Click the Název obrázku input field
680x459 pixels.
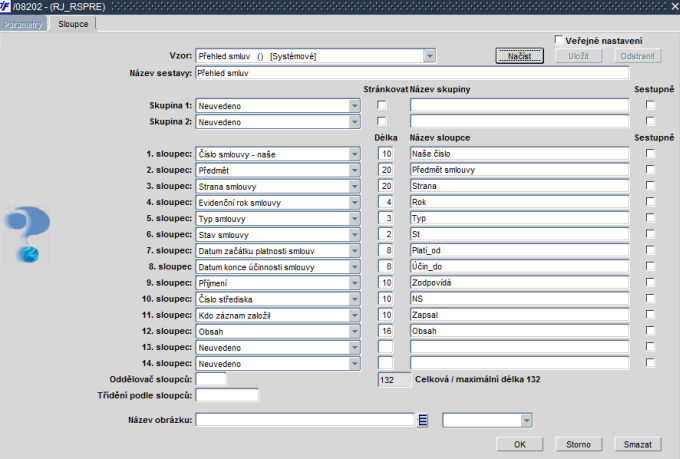click(305, 420)
